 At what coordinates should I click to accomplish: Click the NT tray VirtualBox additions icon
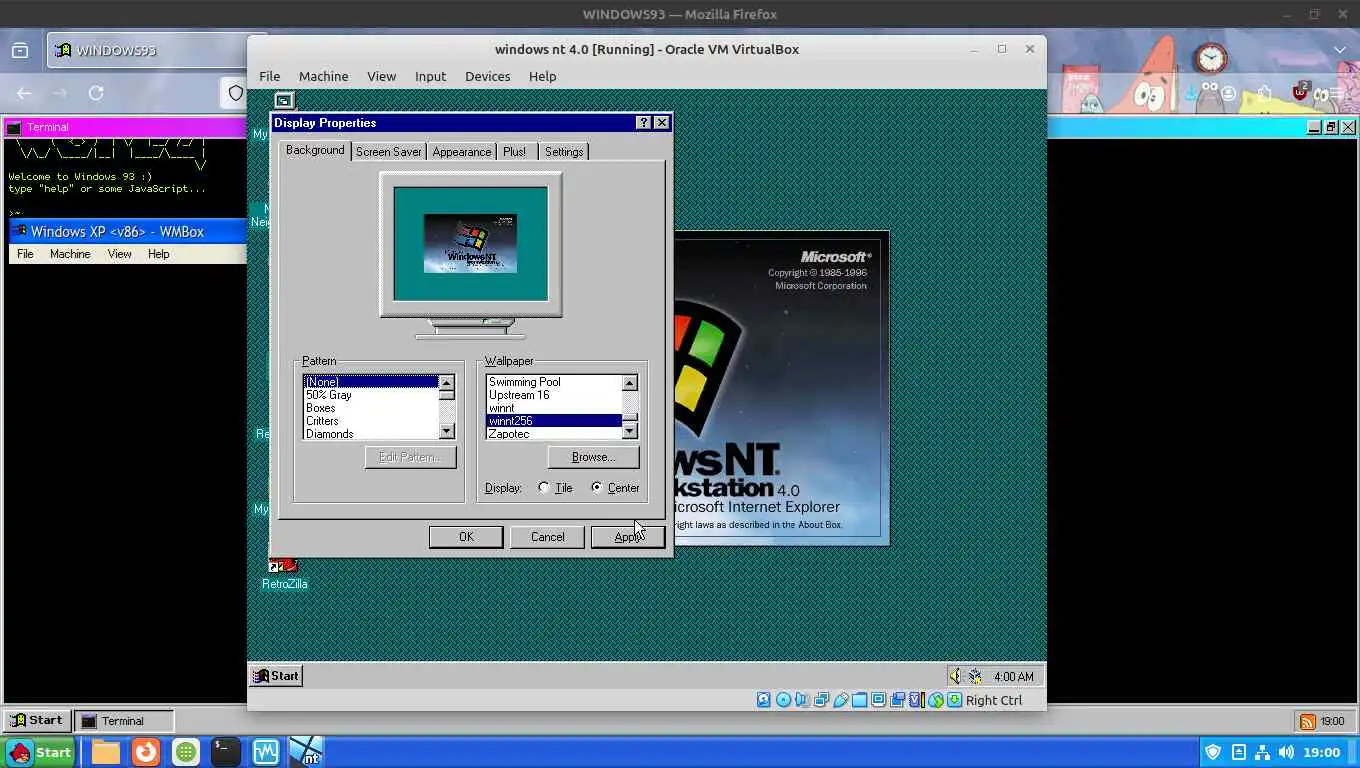pos(975,676)
